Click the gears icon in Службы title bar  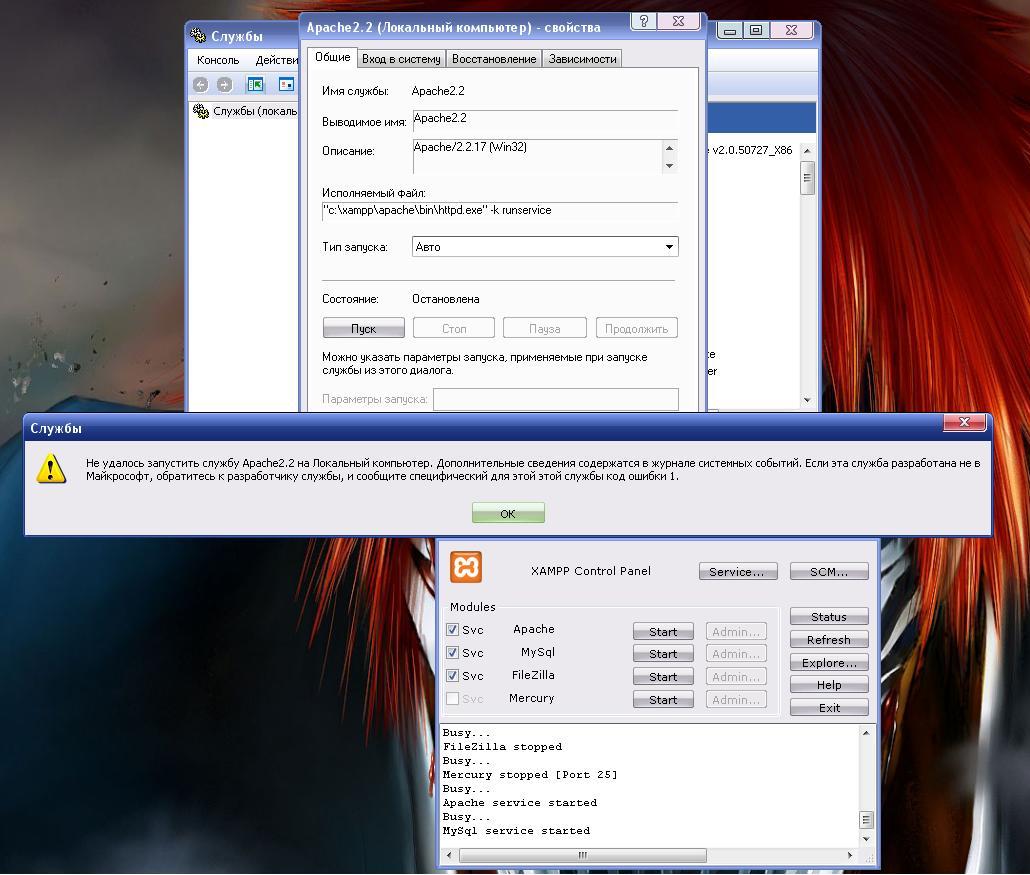click(x=198, y=35)
